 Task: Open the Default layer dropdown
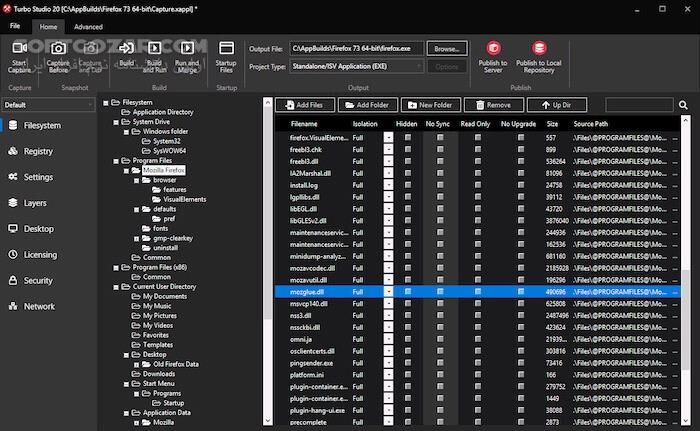pos(47,104)
